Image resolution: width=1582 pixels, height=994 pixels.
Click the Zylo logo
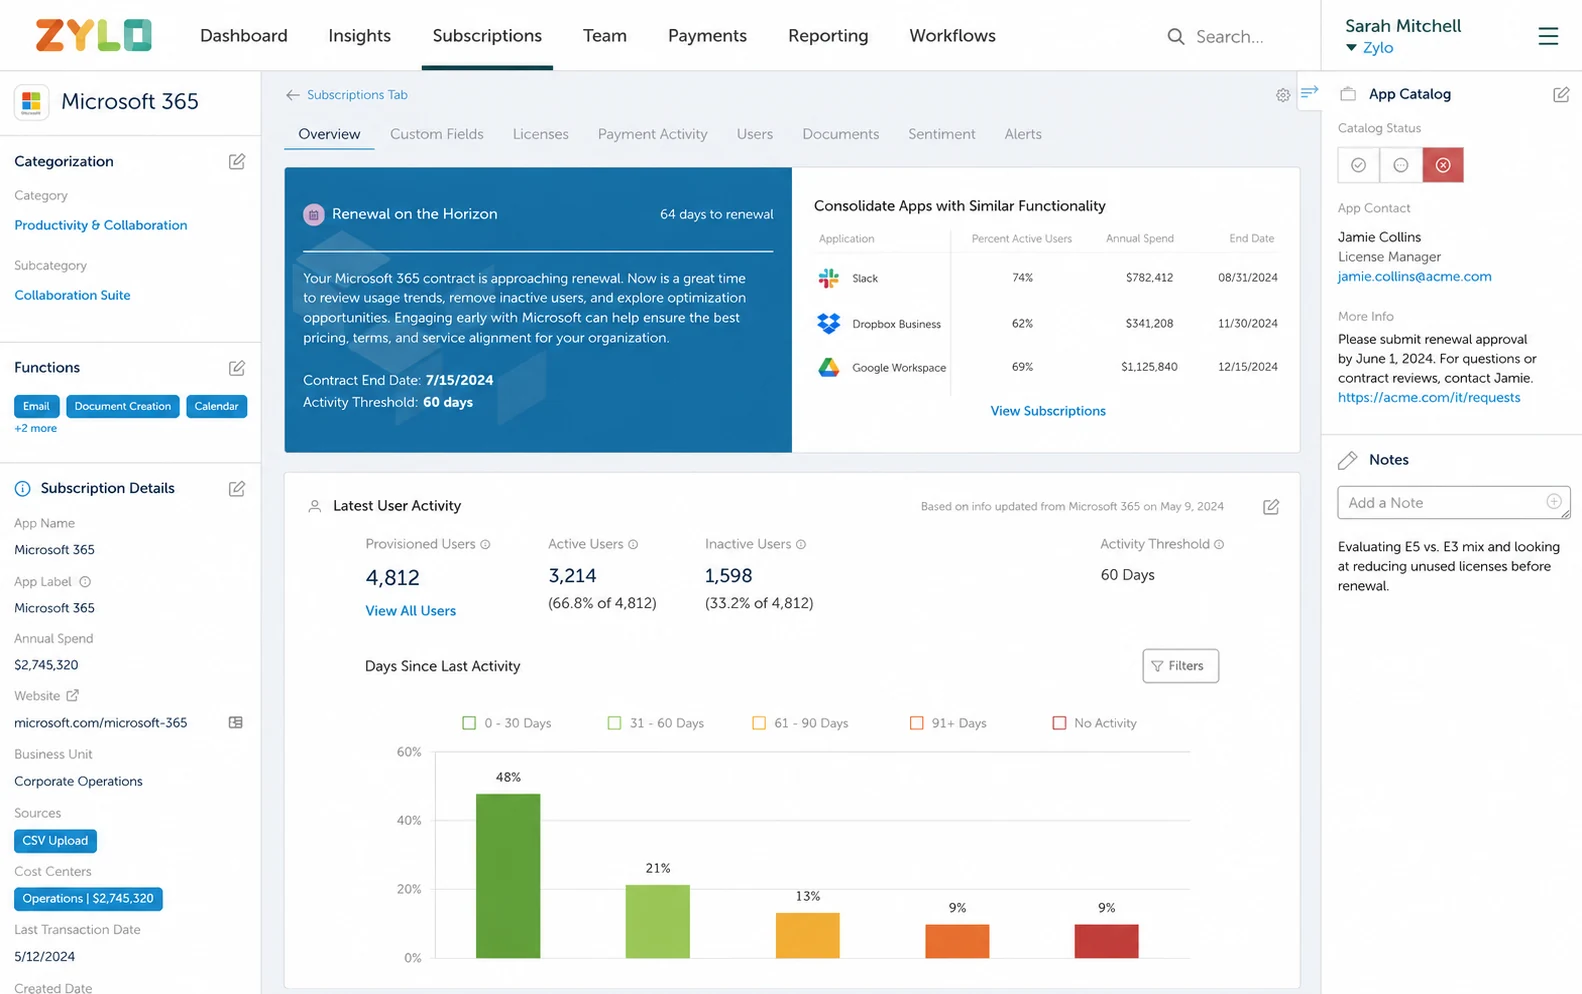tap(93, 35)
